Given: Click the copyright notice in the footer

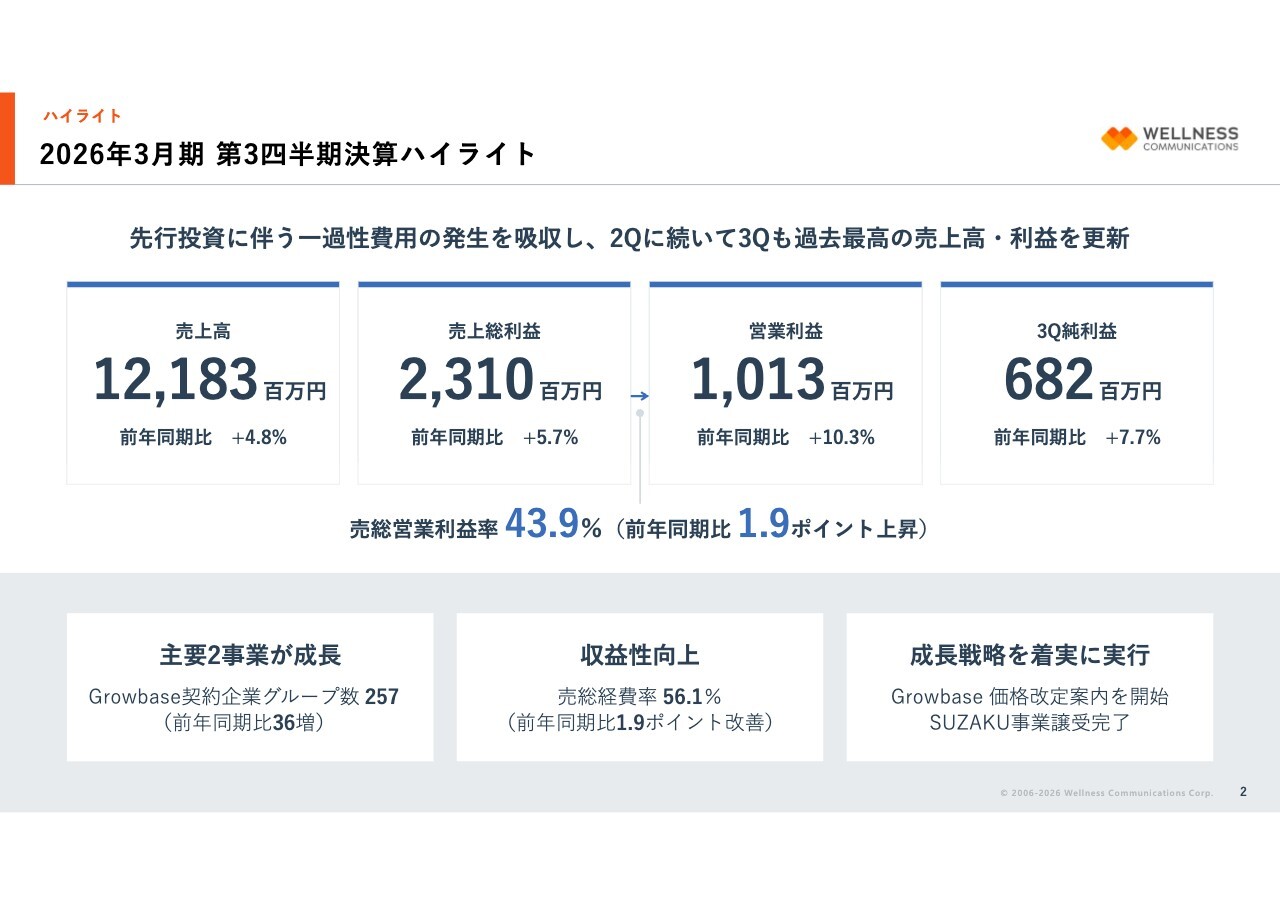Looking at the screenshot, I should pos(1107,791).
